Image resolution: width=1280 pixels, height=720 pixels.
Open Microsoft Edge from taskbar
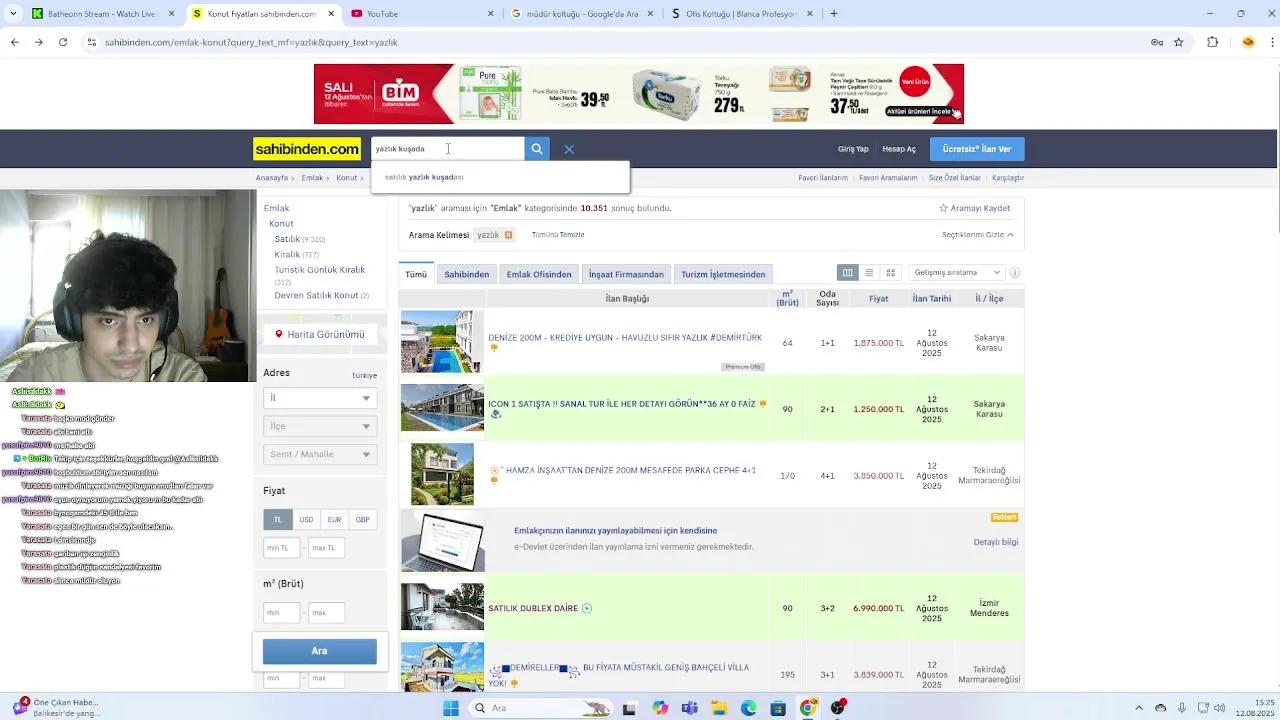click(x=748, y=708)
